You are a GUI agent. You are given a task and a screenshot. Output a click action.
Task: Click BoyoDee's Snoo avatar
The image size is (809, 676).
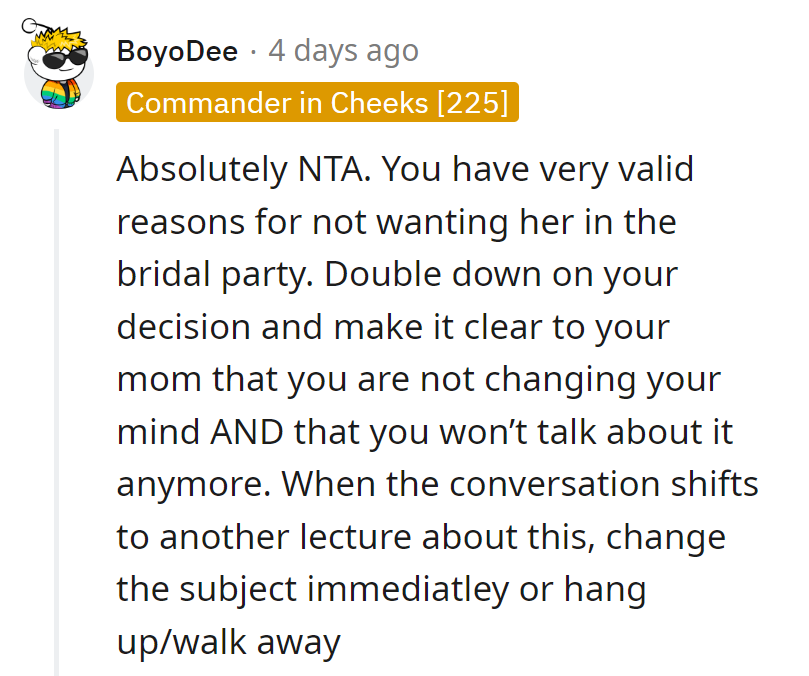(58, 70)
